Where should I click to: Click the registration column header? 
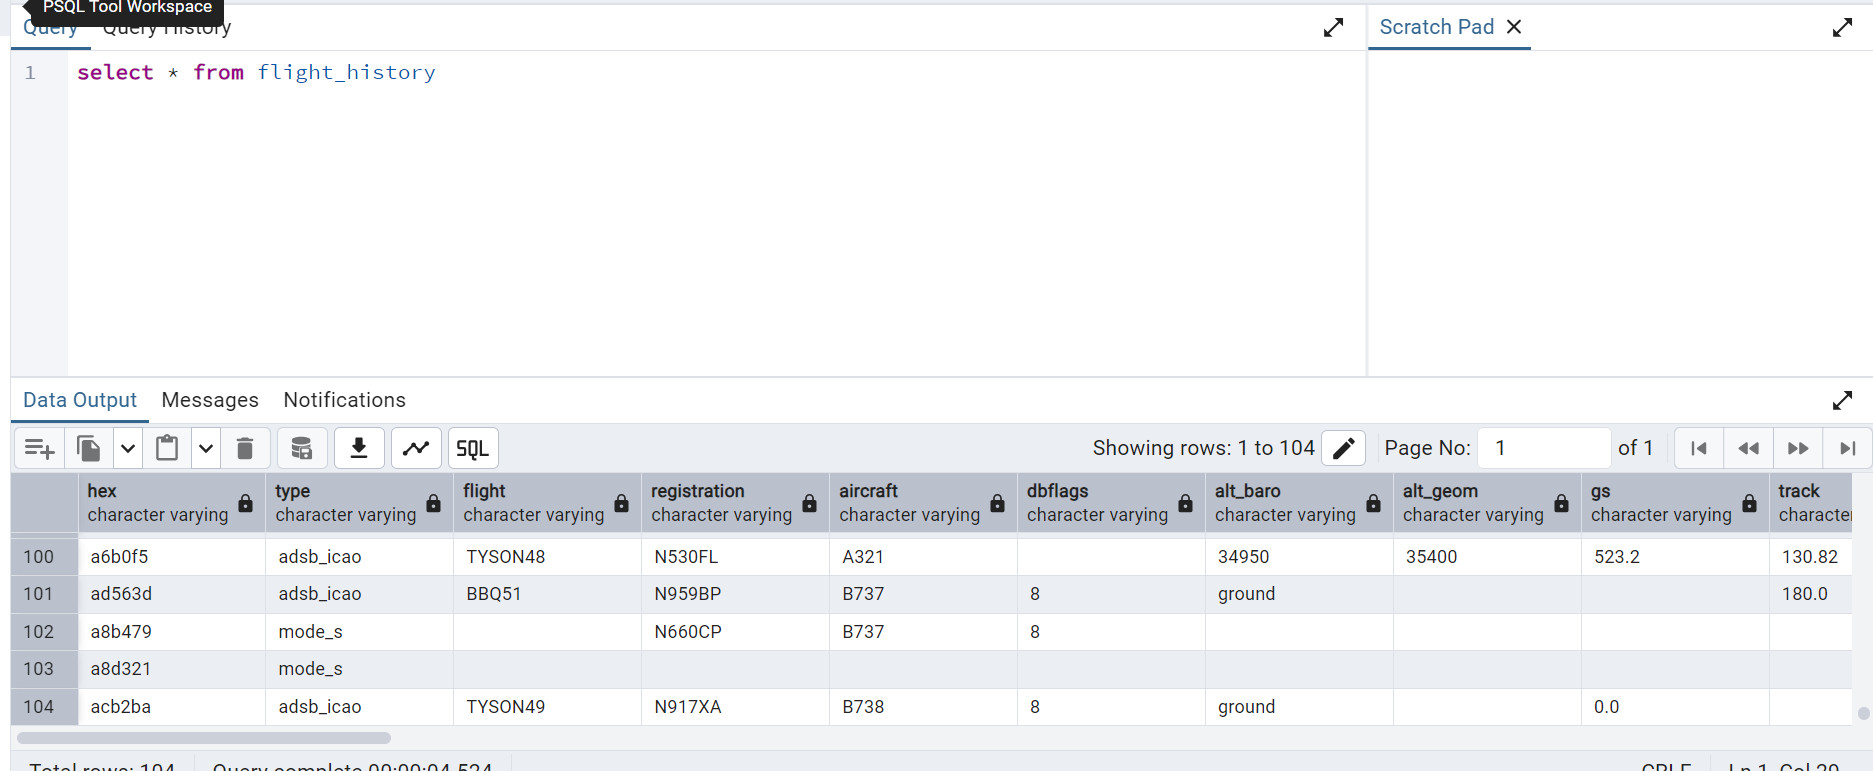click(x=736, y=503)
